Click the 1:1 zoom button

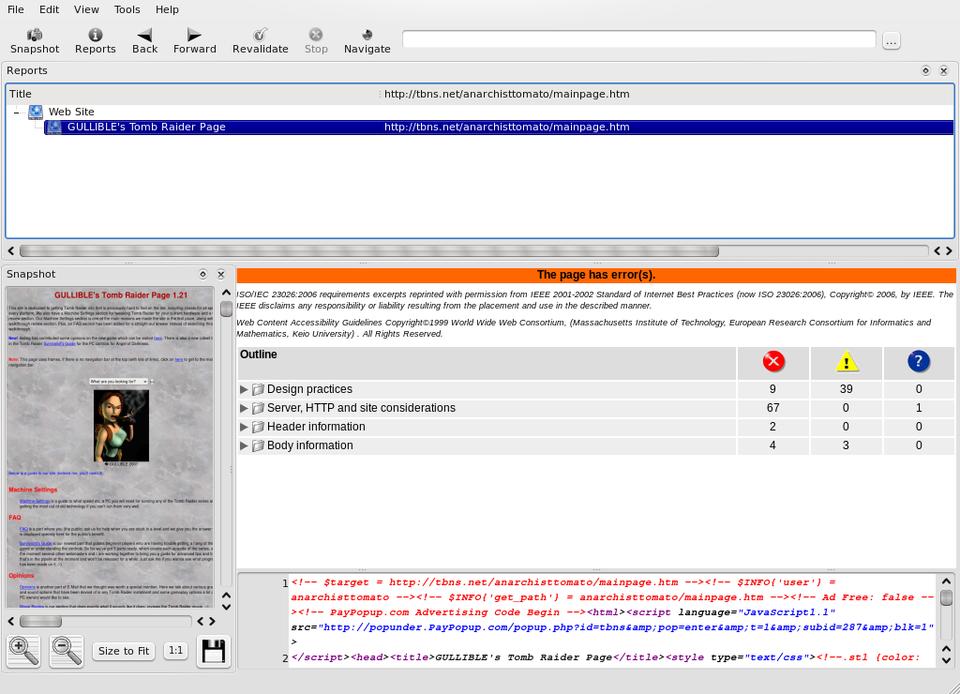pyautogui.click(x=176, y=650)
